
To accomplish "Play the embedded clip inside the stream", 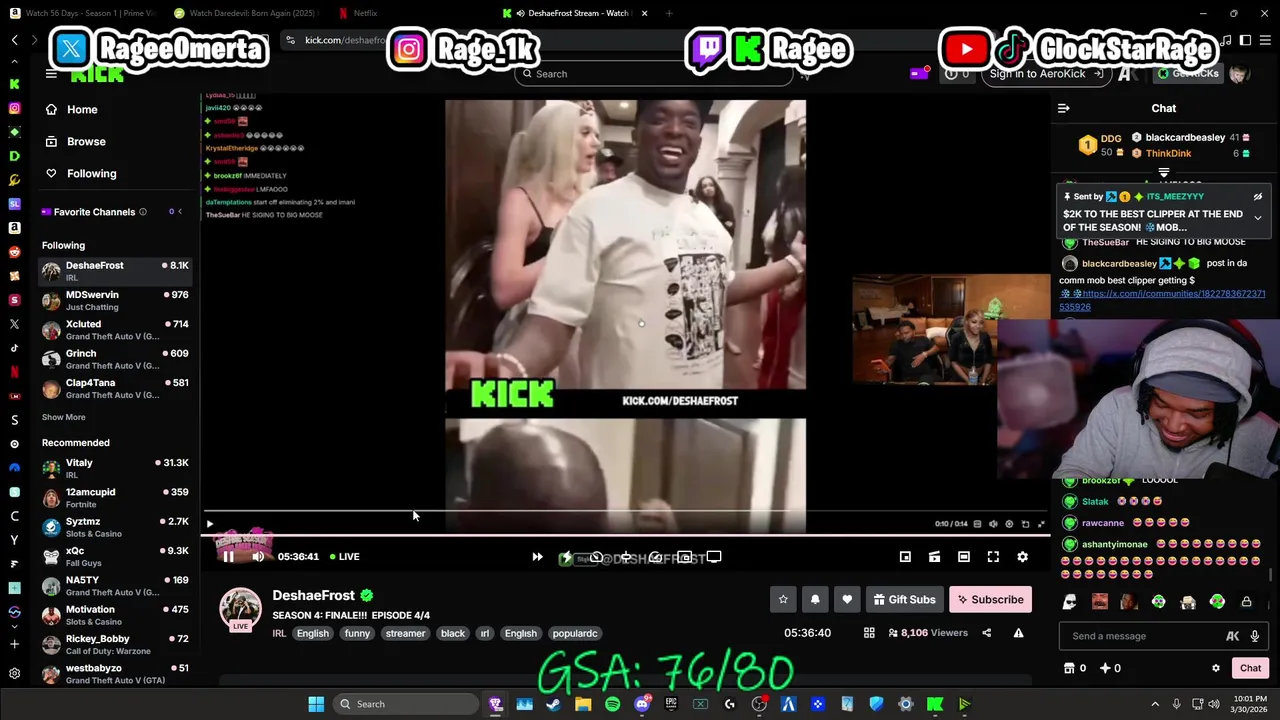I will tap(209, 524).
